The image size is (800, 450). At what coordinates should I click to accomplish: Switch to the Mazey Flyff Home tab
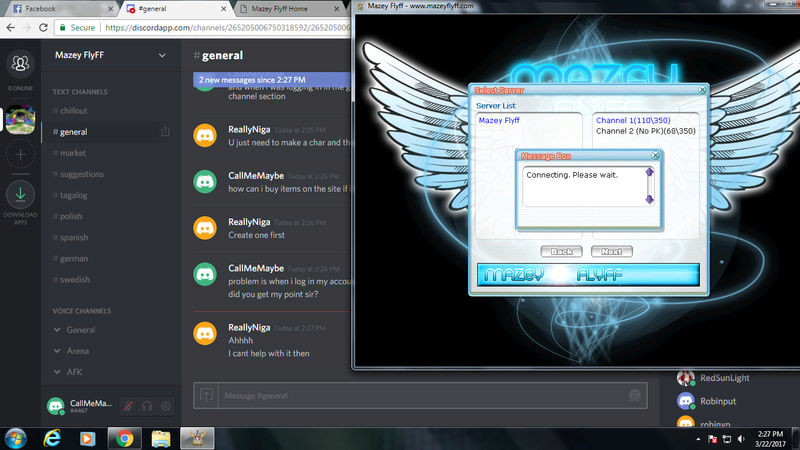click(289, 9)
